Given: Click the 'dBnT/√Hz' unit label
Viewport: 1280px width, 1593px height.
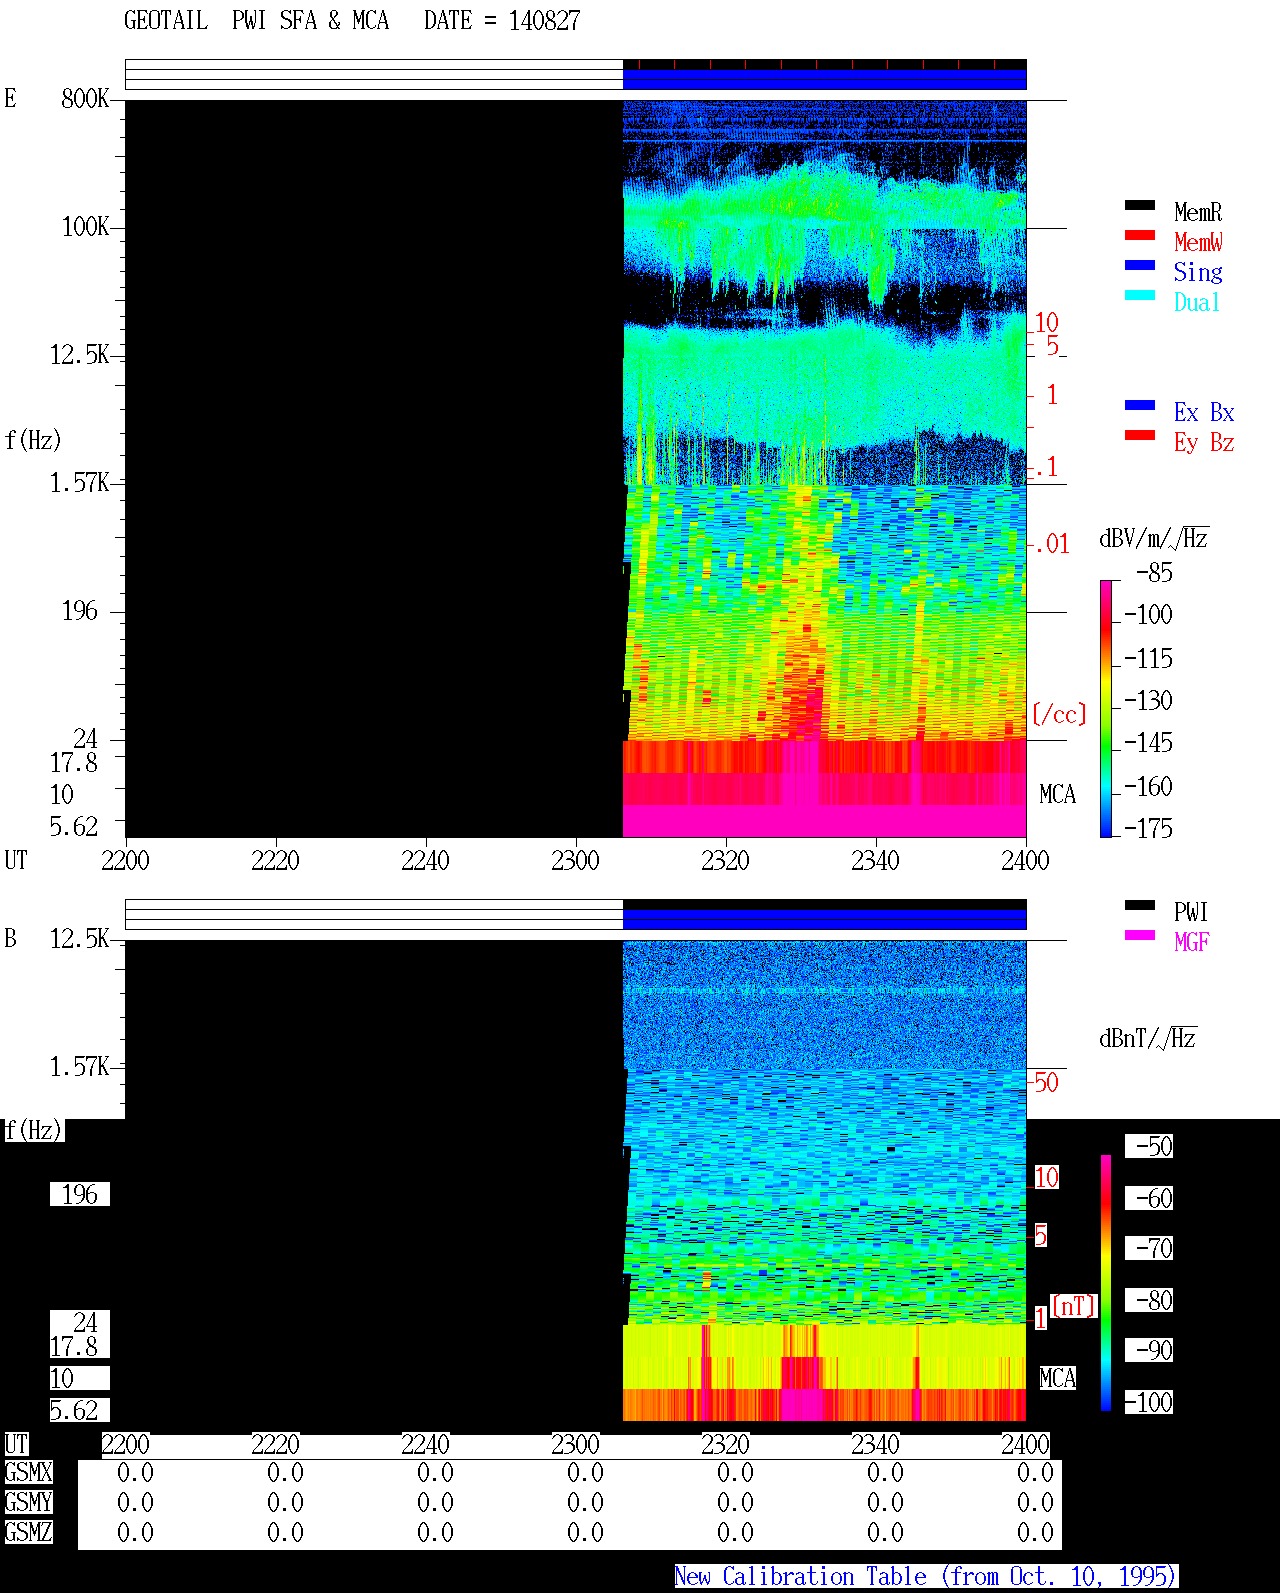Looking at the screenshot, I should pyautogui.click(x=1148, y=1037).
